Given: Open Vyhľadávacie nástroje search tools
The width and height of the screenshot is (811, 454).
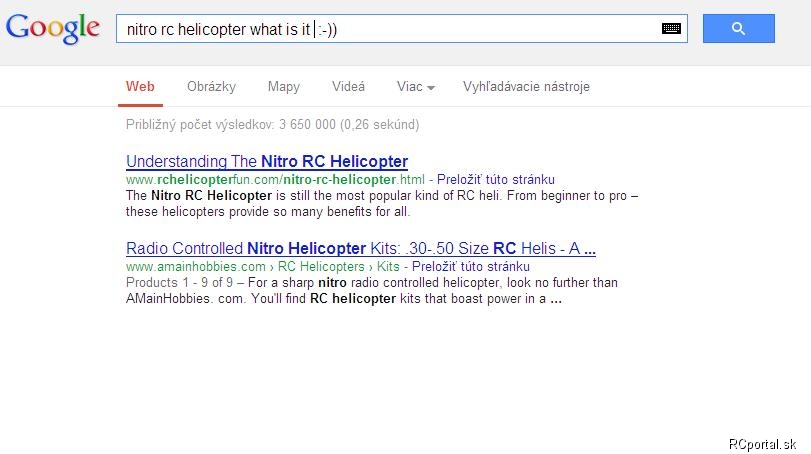Looking at the screenshot, I should [x=526, y=87].
